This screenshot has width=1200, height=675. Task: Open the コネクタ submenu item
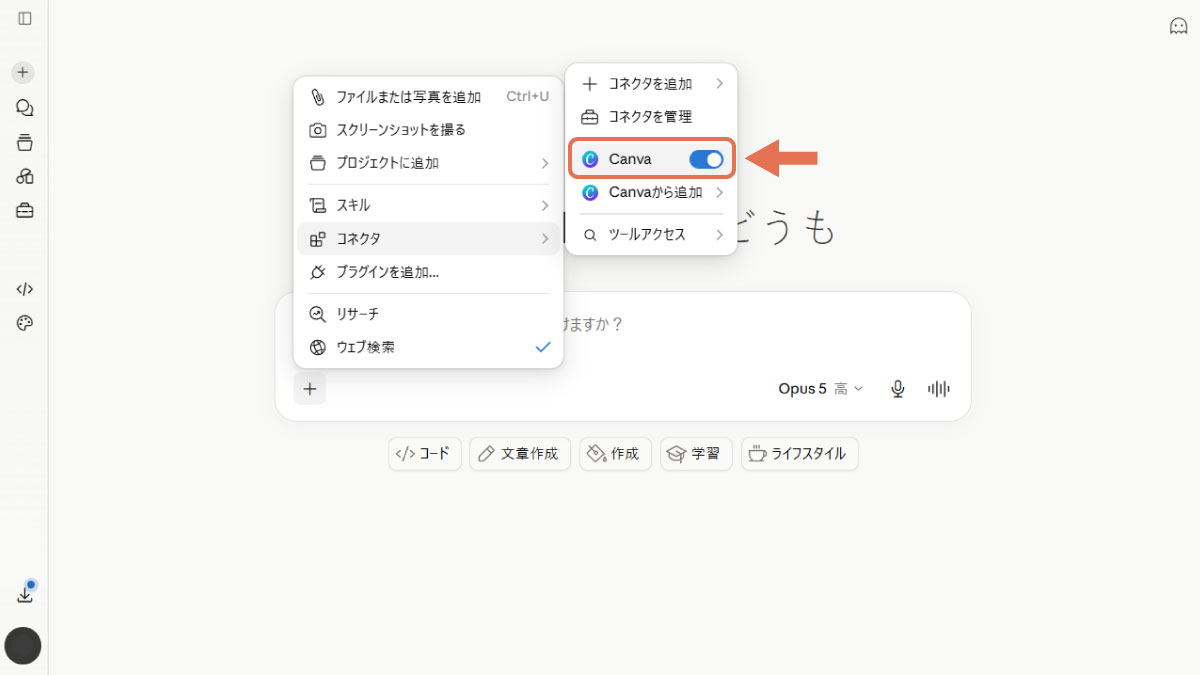(x=428, y=239)
